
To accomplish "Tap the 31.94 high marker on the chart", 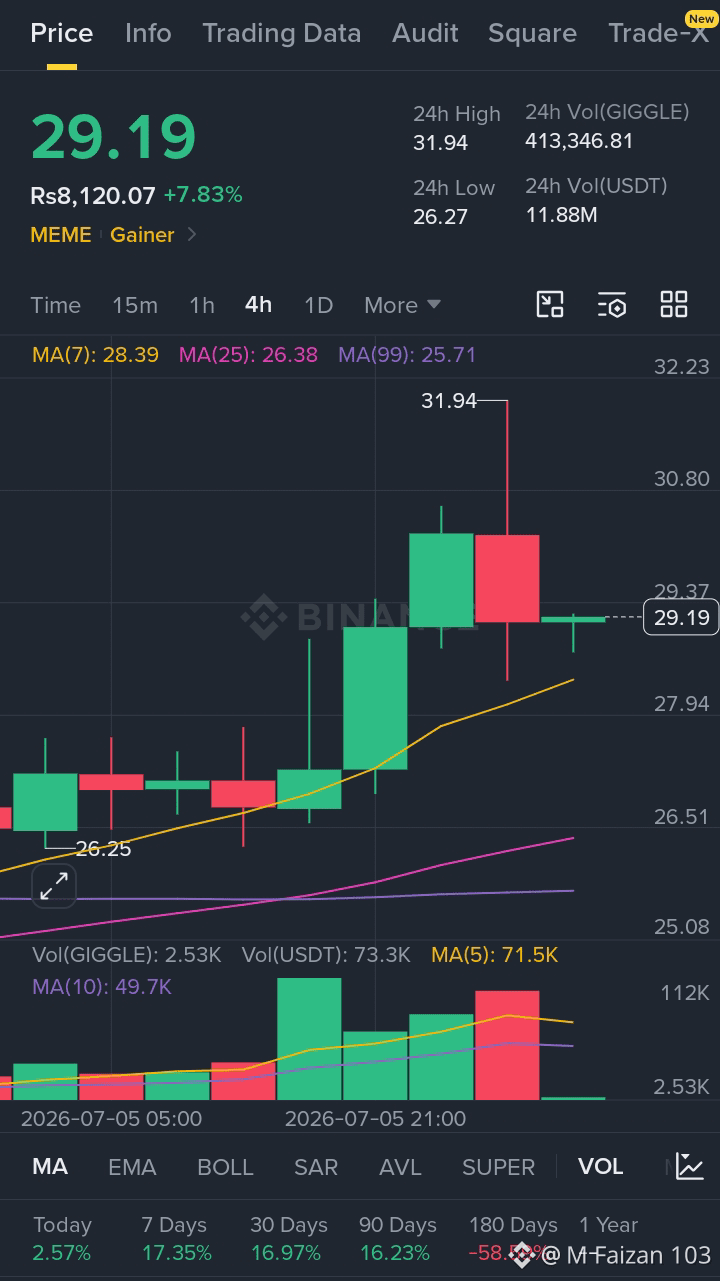I will click(449, 401).
